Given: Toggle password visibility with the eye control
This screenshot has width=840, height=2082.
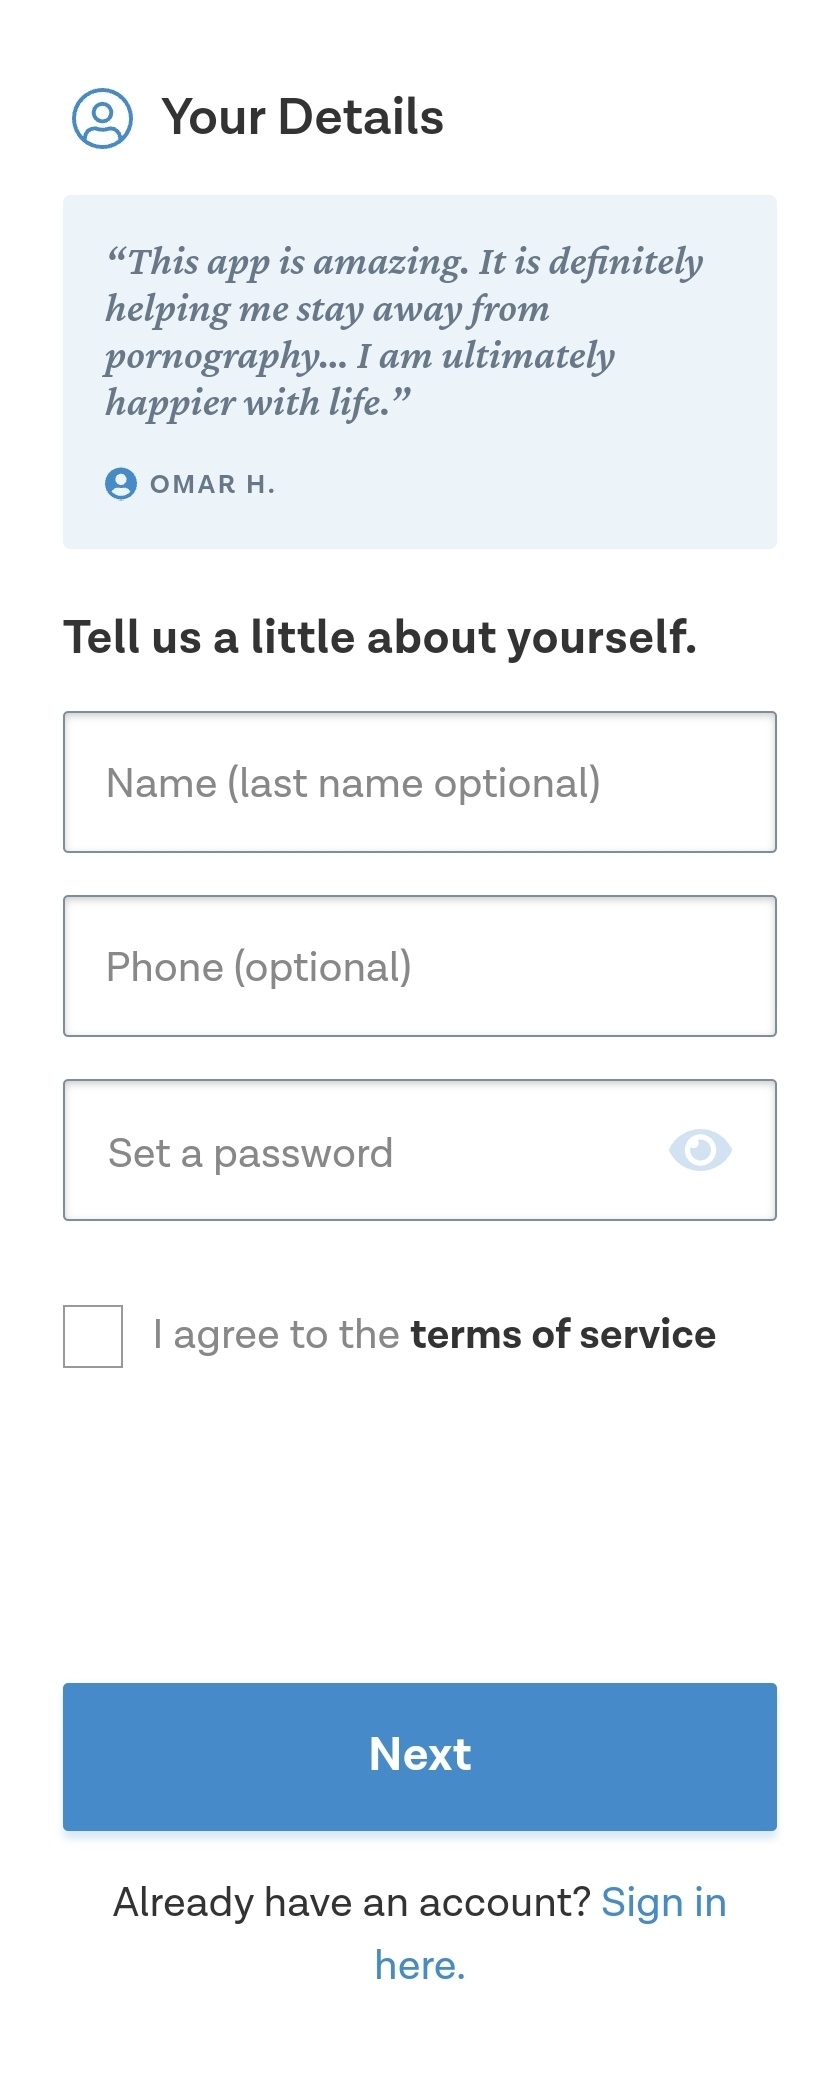Looking at the screenshot, I should point(700,1151).
